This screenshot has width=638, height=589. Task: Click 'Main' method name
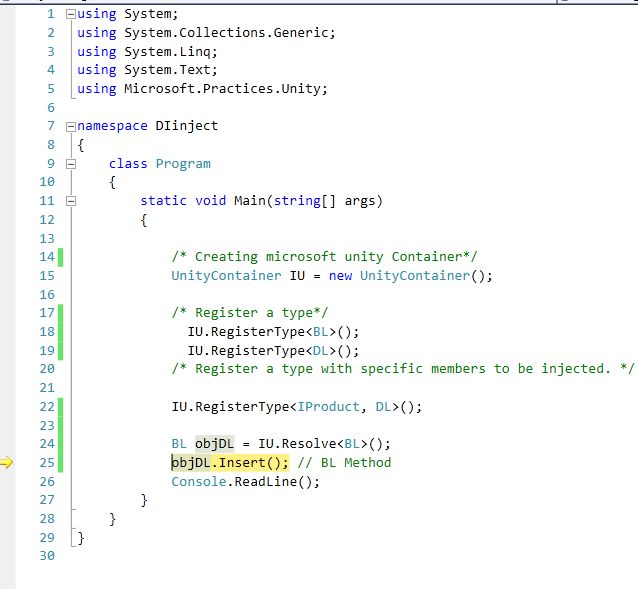[x=250, y=201]
